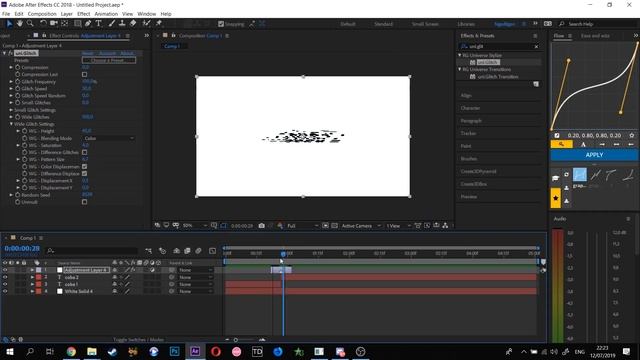Viewport: 640px width, 360px height.
Task: Open the Window menu
Action: coord(147,14)
